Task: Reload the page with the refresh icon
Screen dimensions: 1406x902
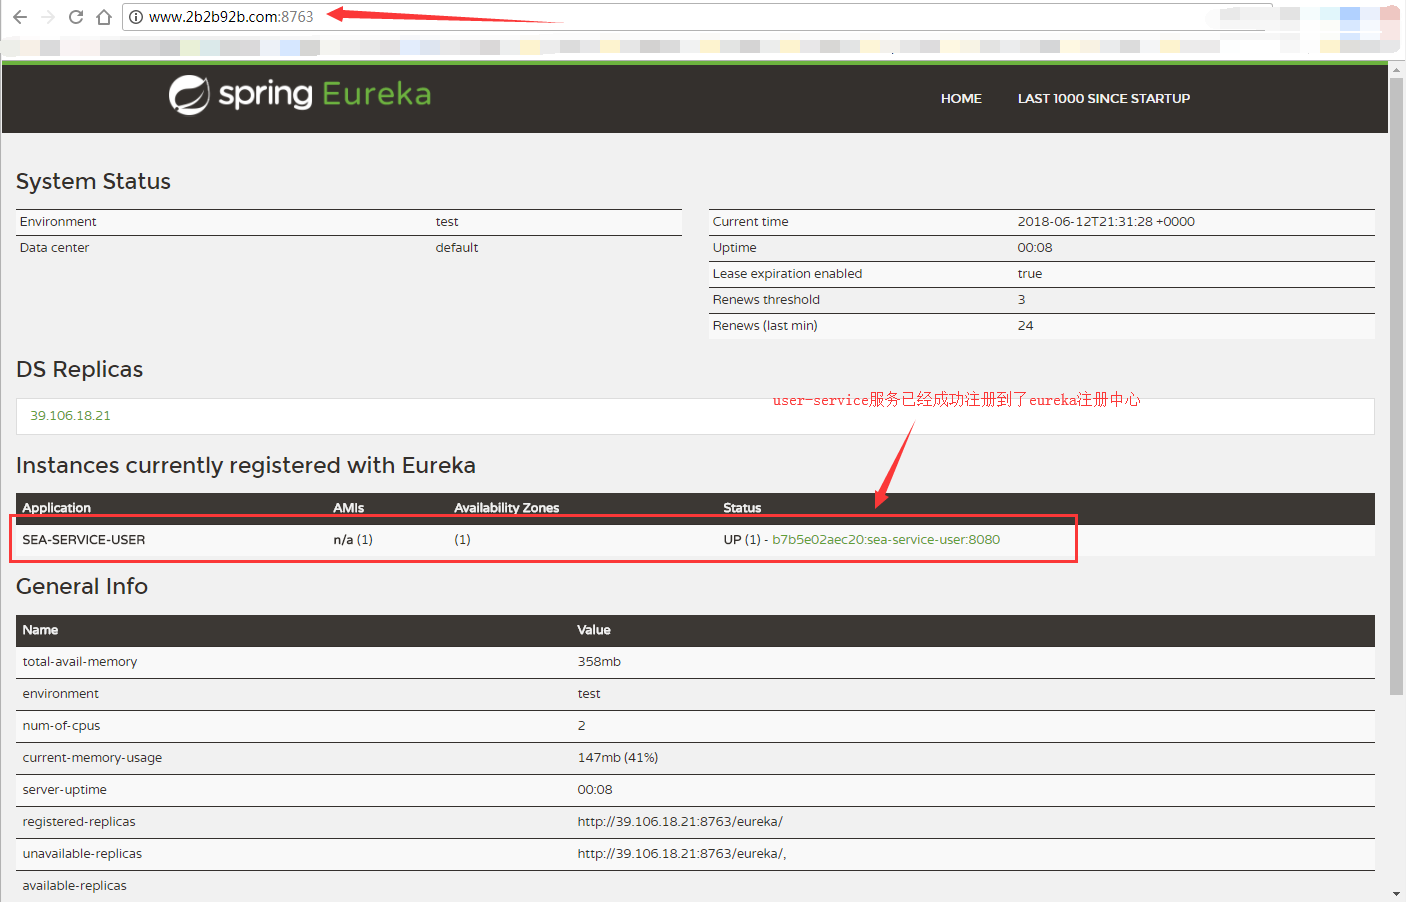Action: tap(76, 17)
